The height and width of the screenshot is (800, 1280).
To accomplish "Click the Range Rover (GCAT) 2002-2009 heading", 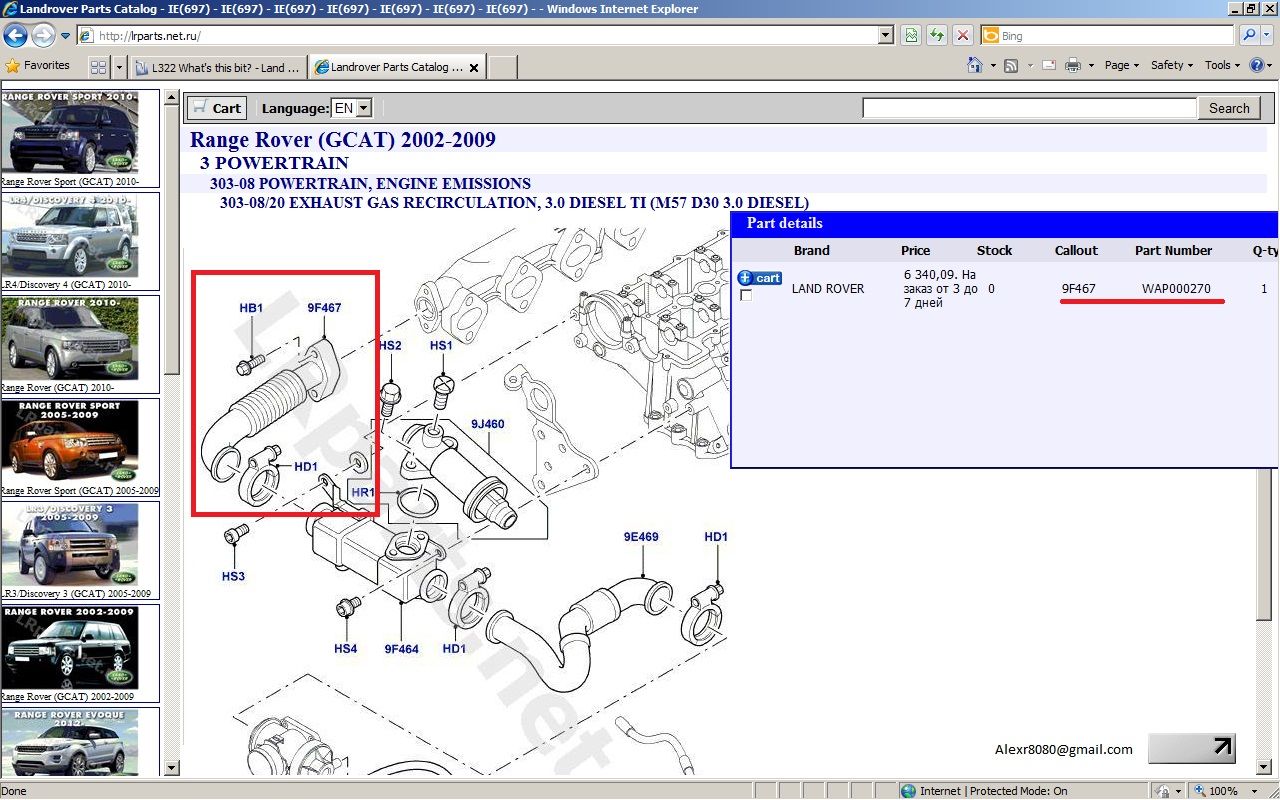I will (343, 140).
